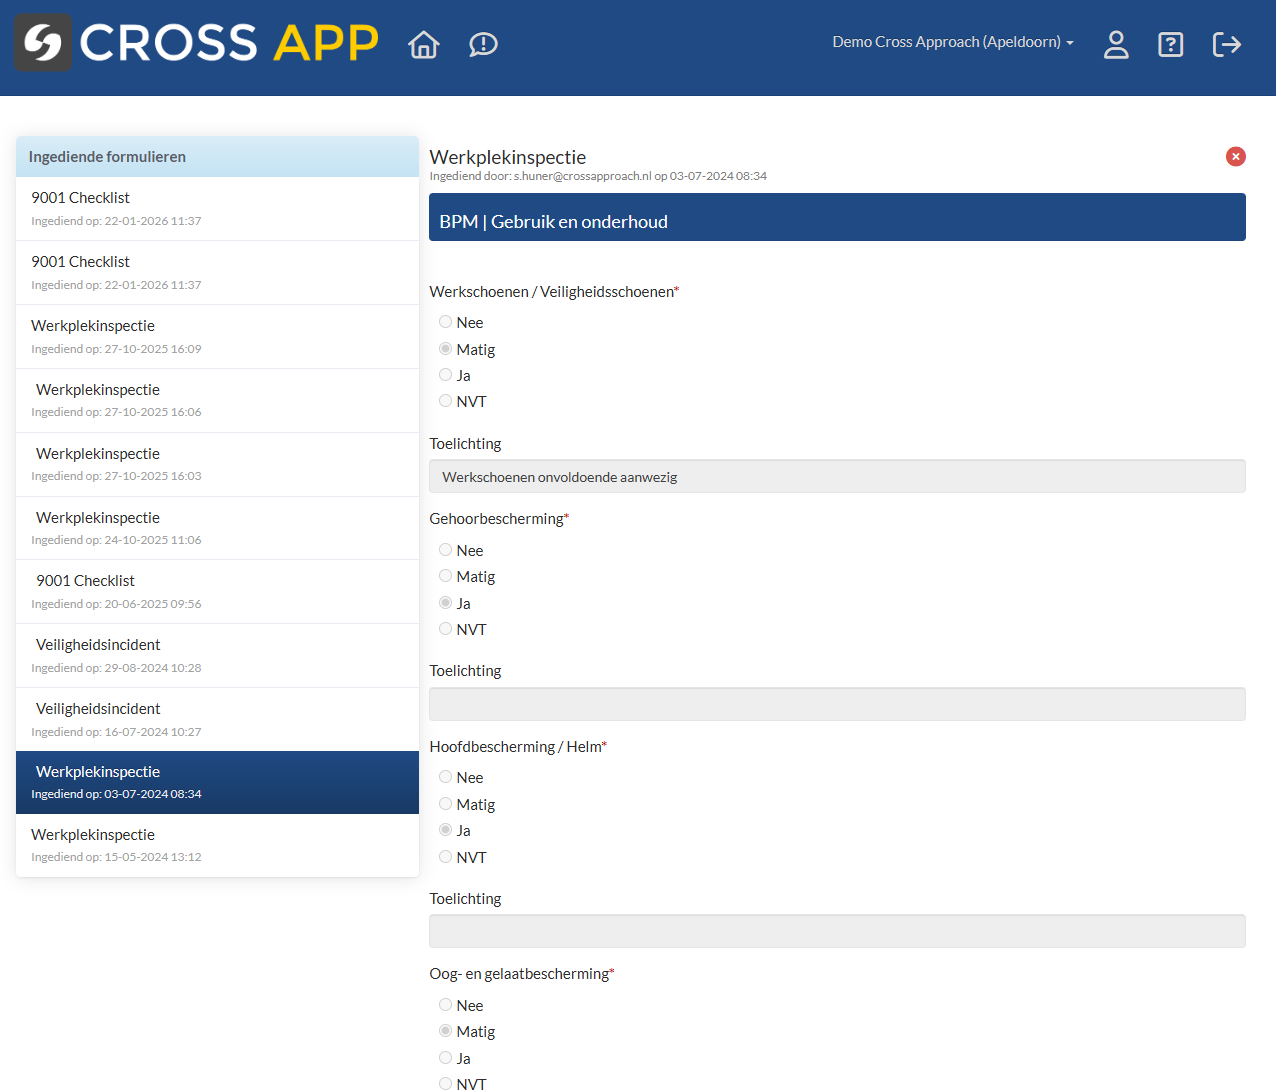This screenshot has height=1091, width=1276.
Task: Open the help question mark icon
Action: (1170, 44)
